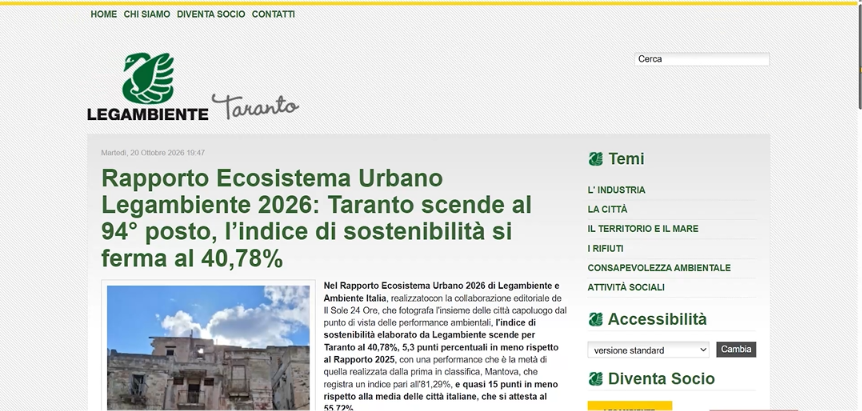Click the Legambiente swan logo
The image size is (862, 411).
pyautogui.click(x=148, y=86)
